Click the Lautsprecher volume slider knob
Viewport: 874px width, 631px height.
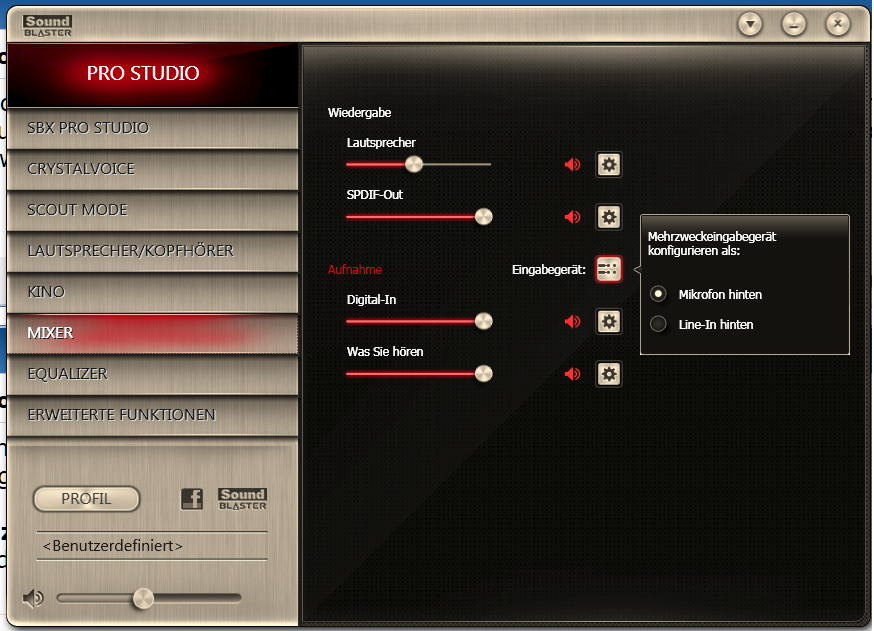click(414, 164)
